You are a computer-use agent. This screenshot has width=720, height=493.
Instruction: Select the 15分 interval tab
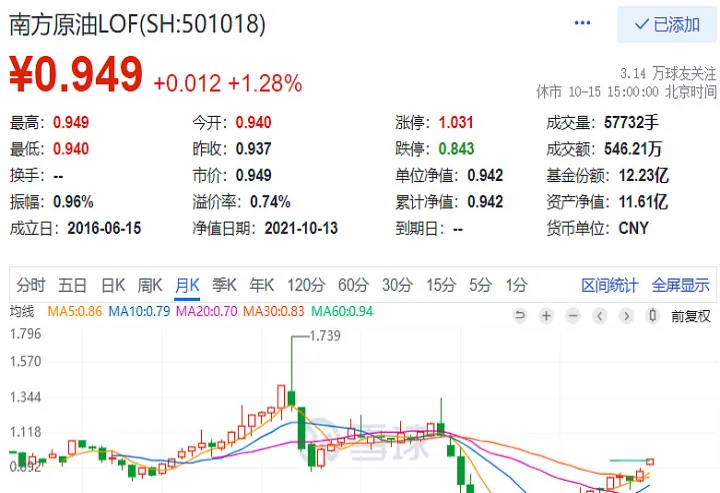tap(441, 285)
